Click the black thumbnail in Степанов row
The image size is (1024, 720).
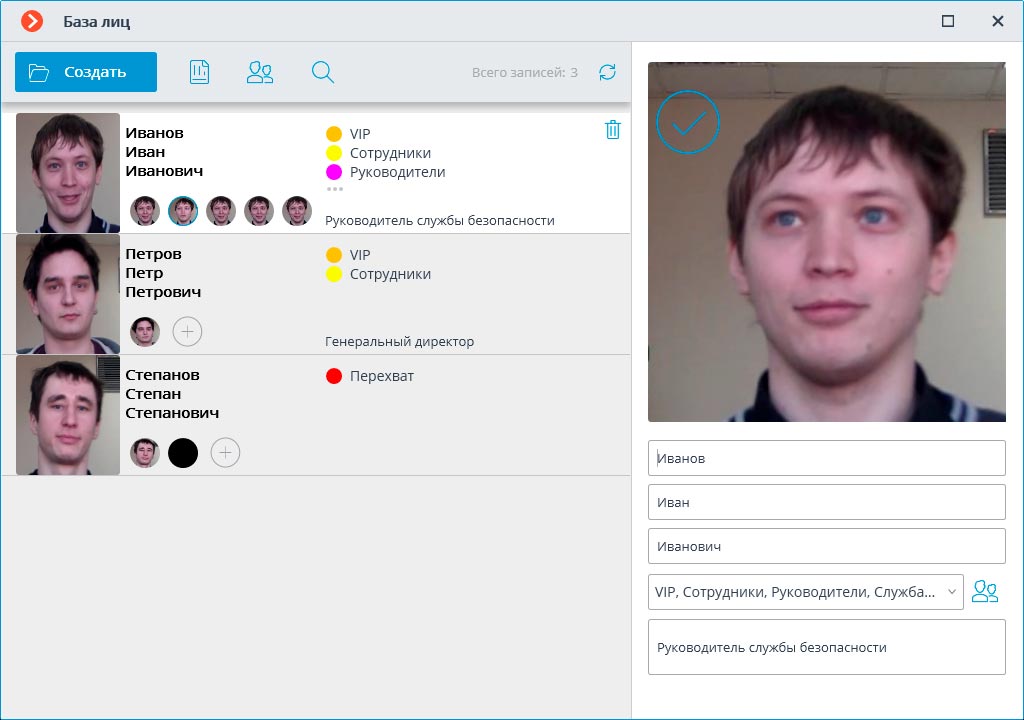click(183, 453)
